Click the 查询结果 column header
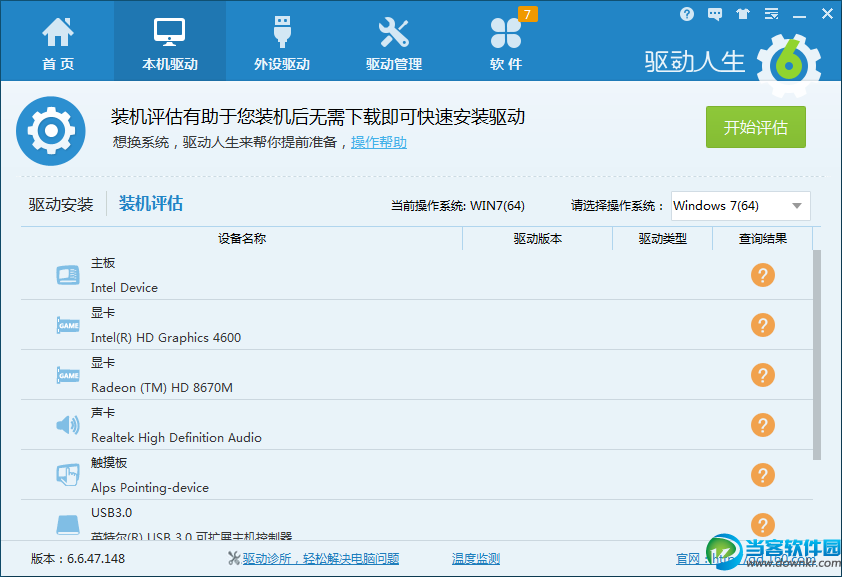842x577 pixels. coord(763,238)
